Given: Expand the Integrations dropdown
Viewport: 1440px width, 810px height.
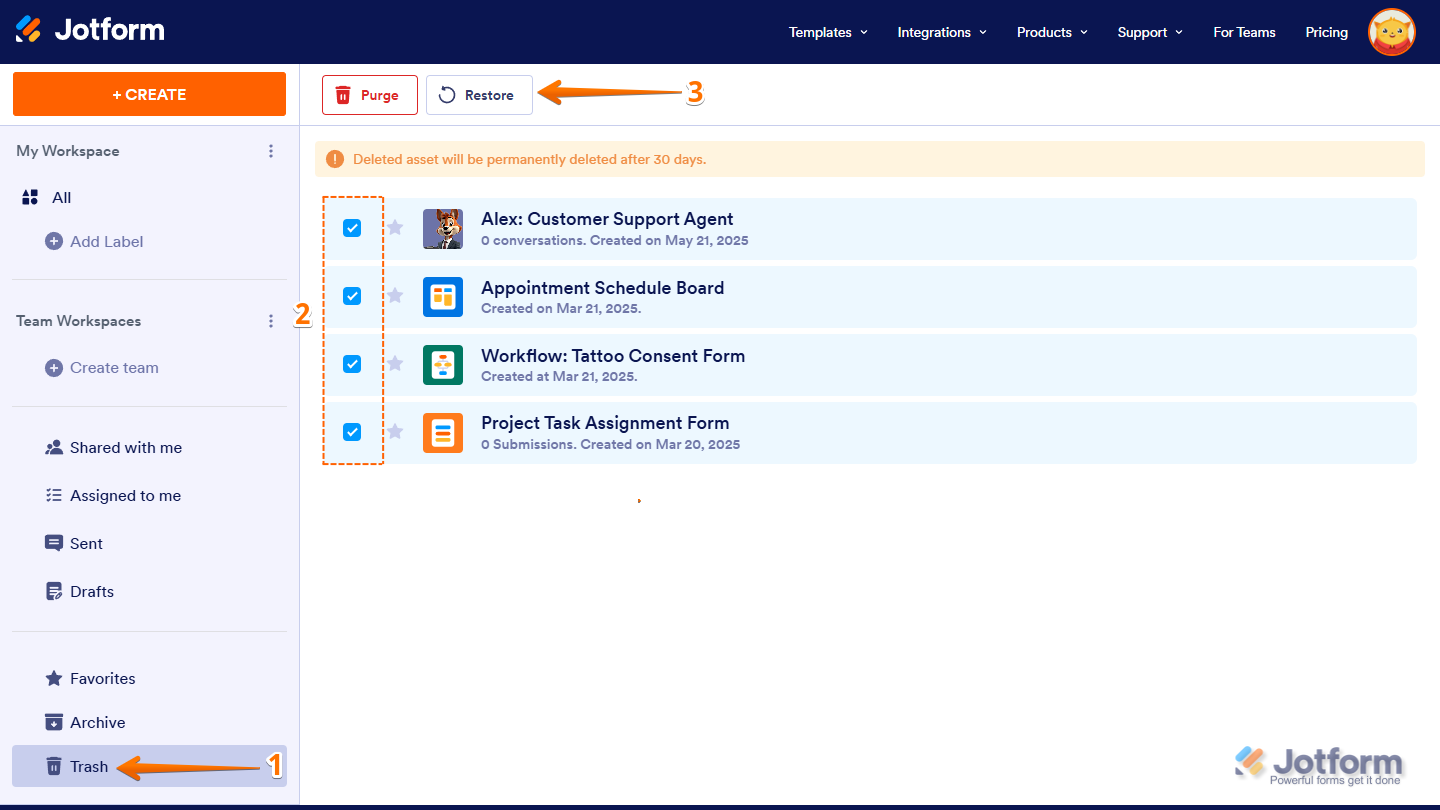Looking at the screenshot, I should [x=941, y=32].
